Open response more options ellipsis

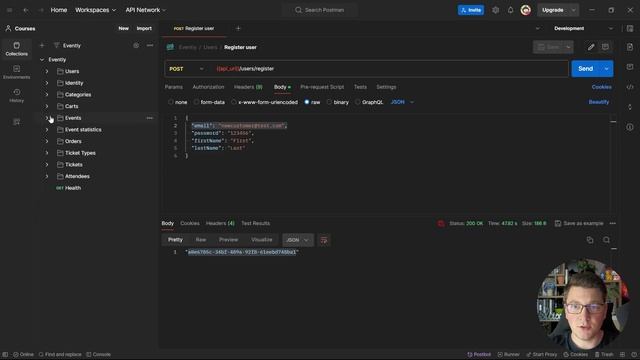coord(613,223)
